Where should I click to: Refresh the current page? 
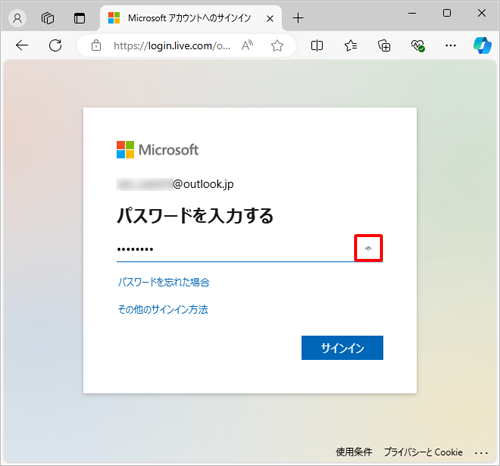click(55, 45)
